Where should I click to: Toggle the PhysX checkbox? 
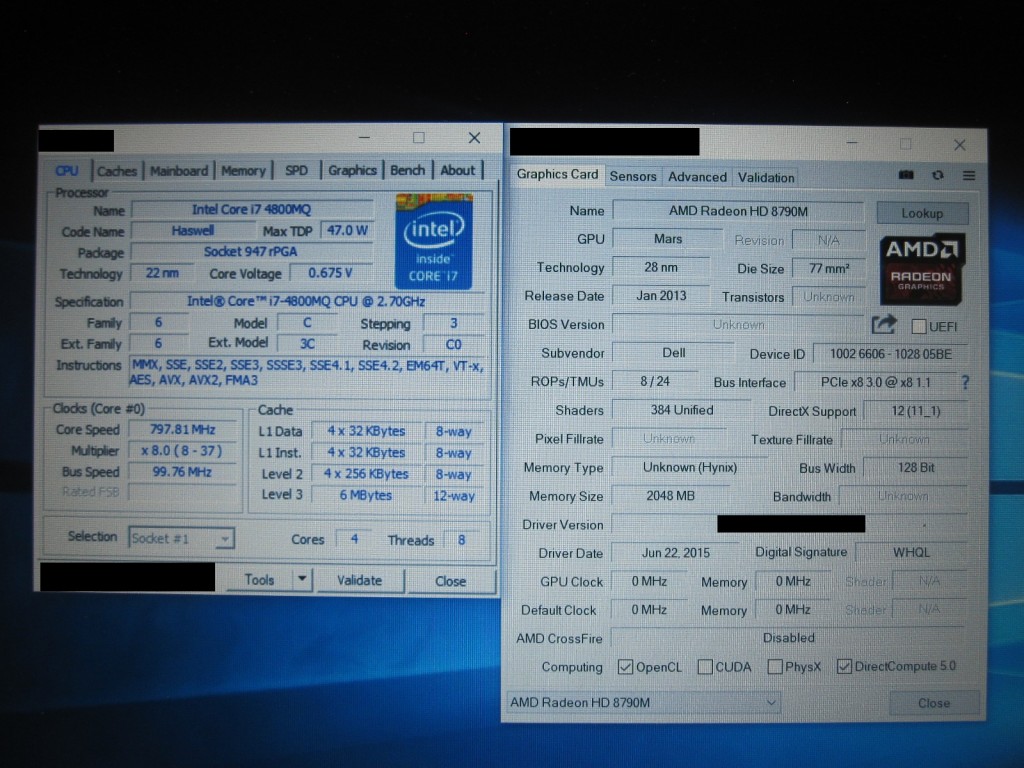point(775,667)
